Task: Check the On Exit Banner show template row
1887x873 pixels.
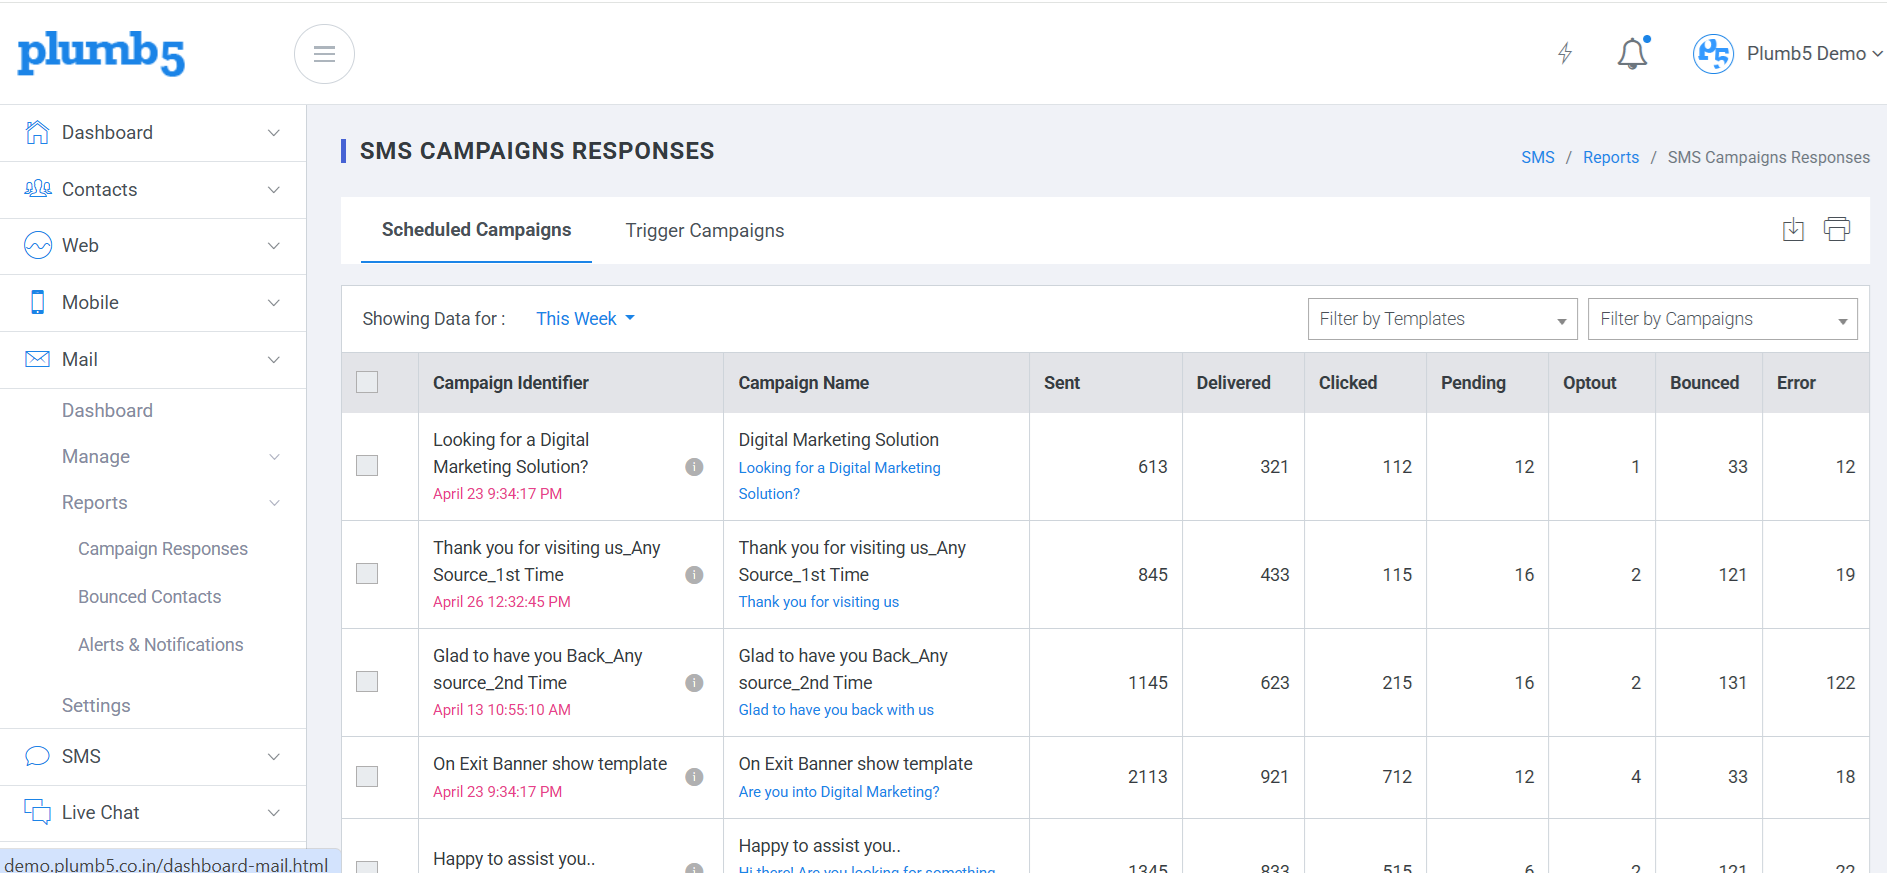Action: 367,777
